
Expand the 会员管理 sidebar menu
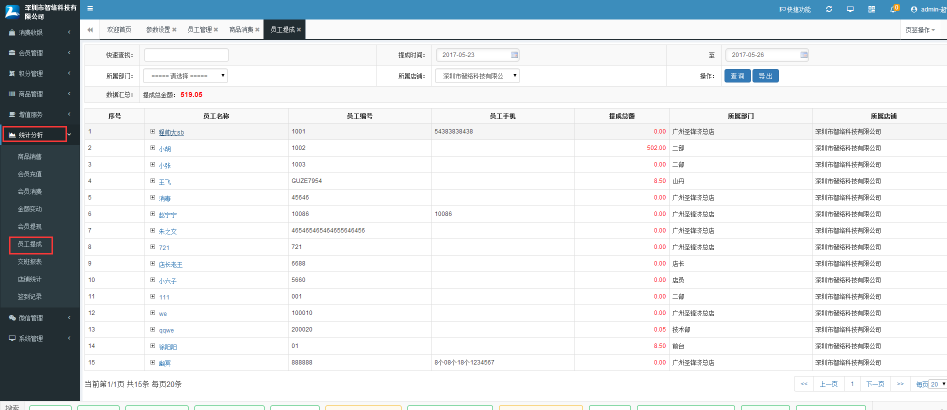pos(38,52)
